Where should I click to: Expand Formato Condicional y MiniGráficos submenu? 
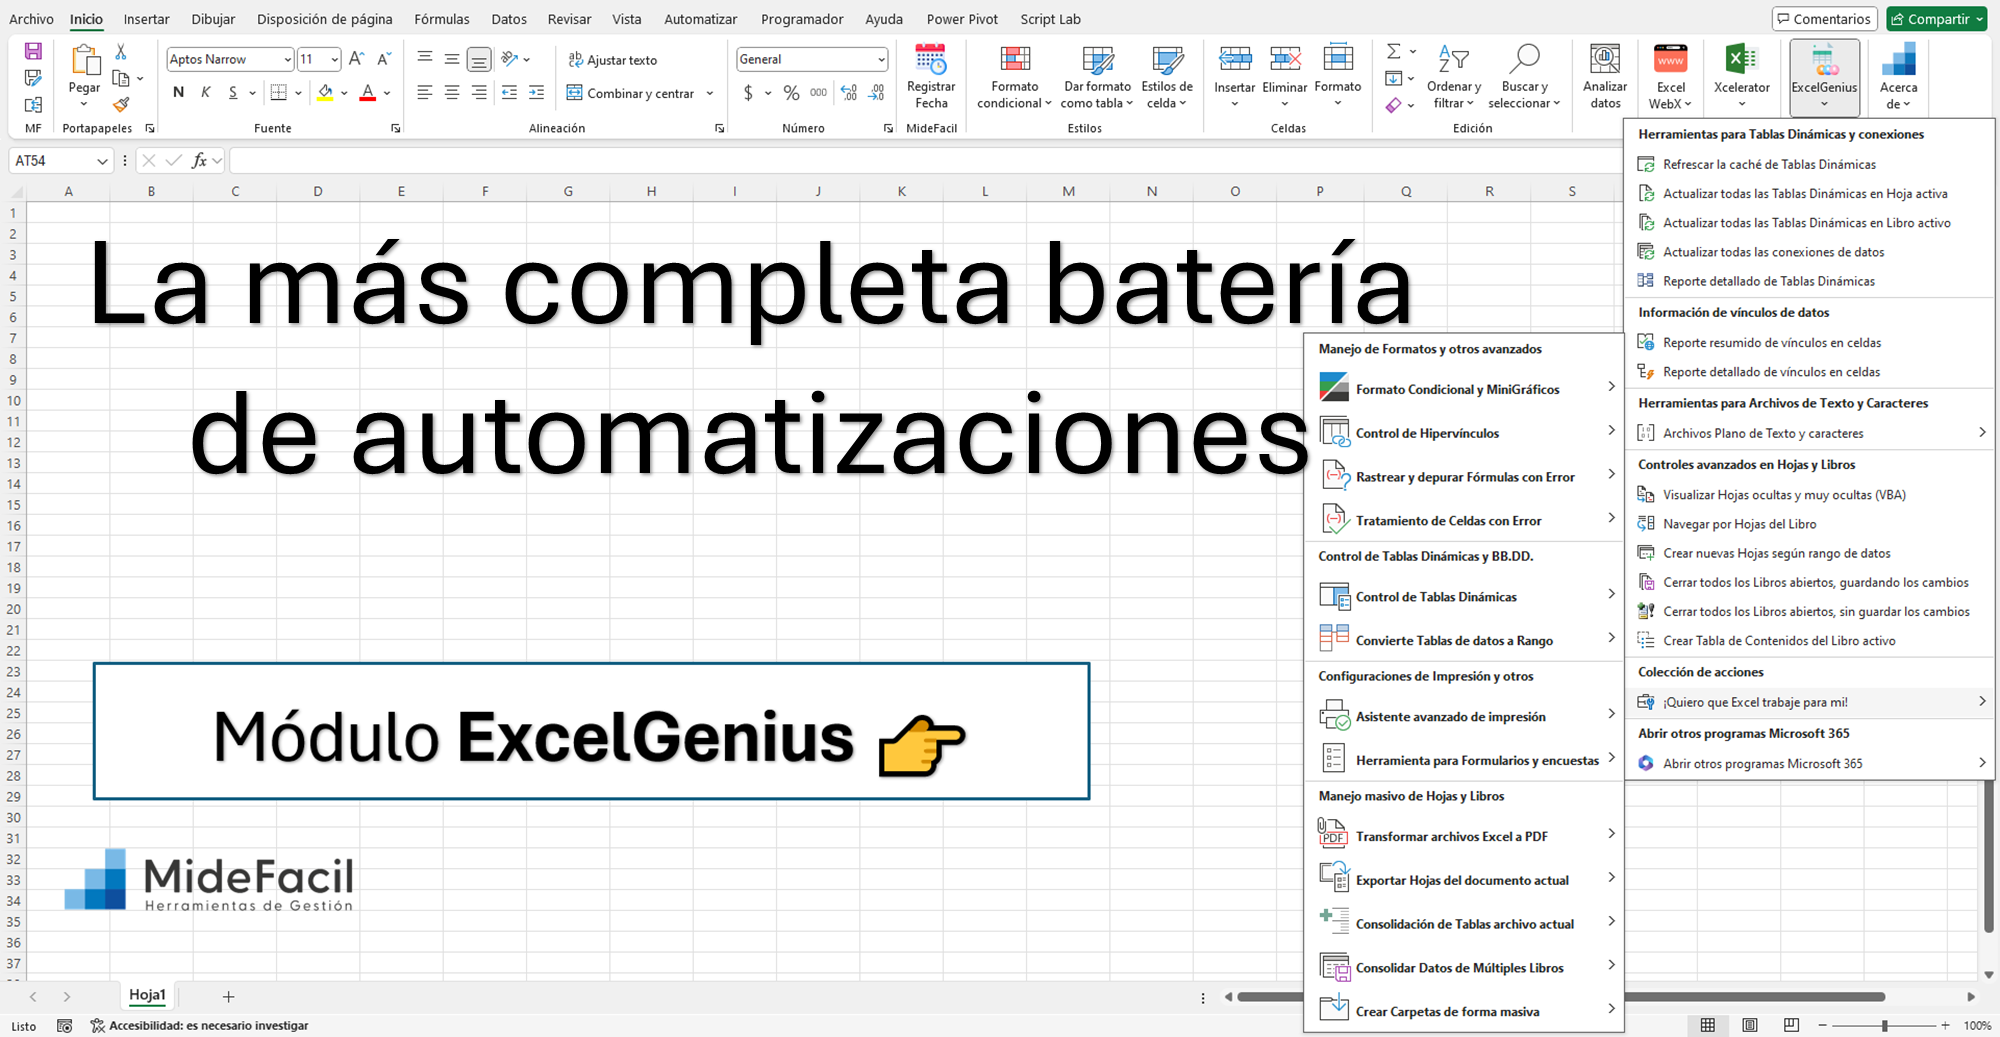pyautogui.click(x=1464, y=389)
